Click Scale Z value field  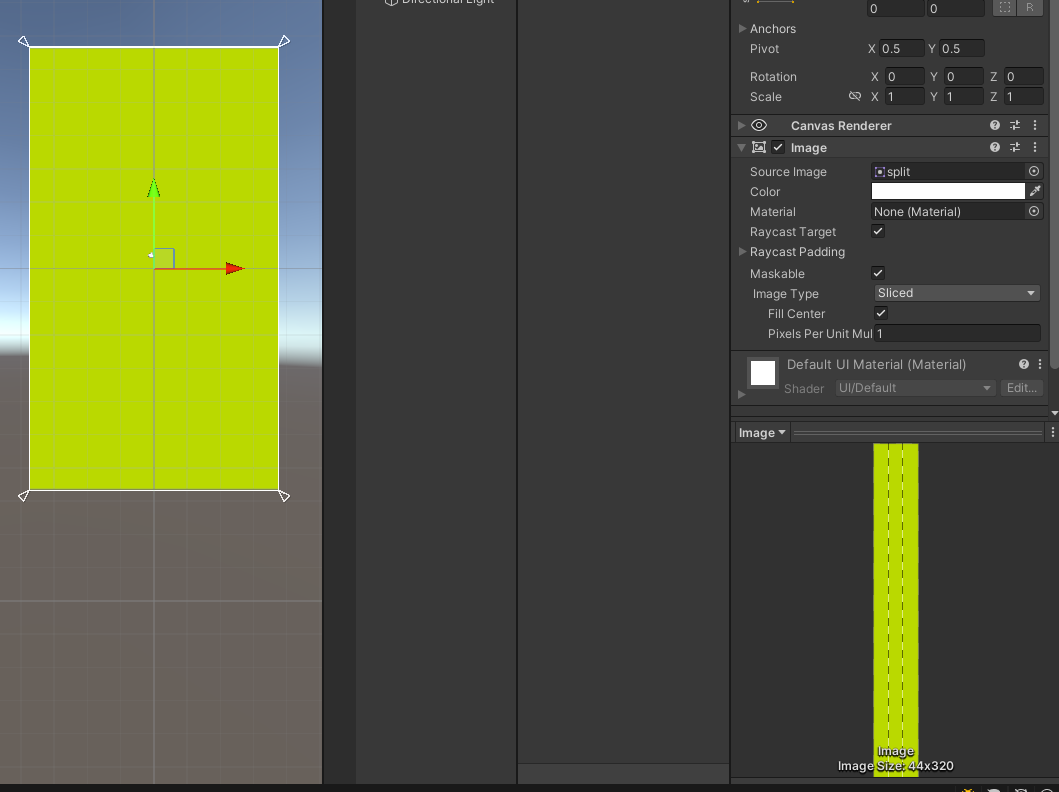[1024, 97]
